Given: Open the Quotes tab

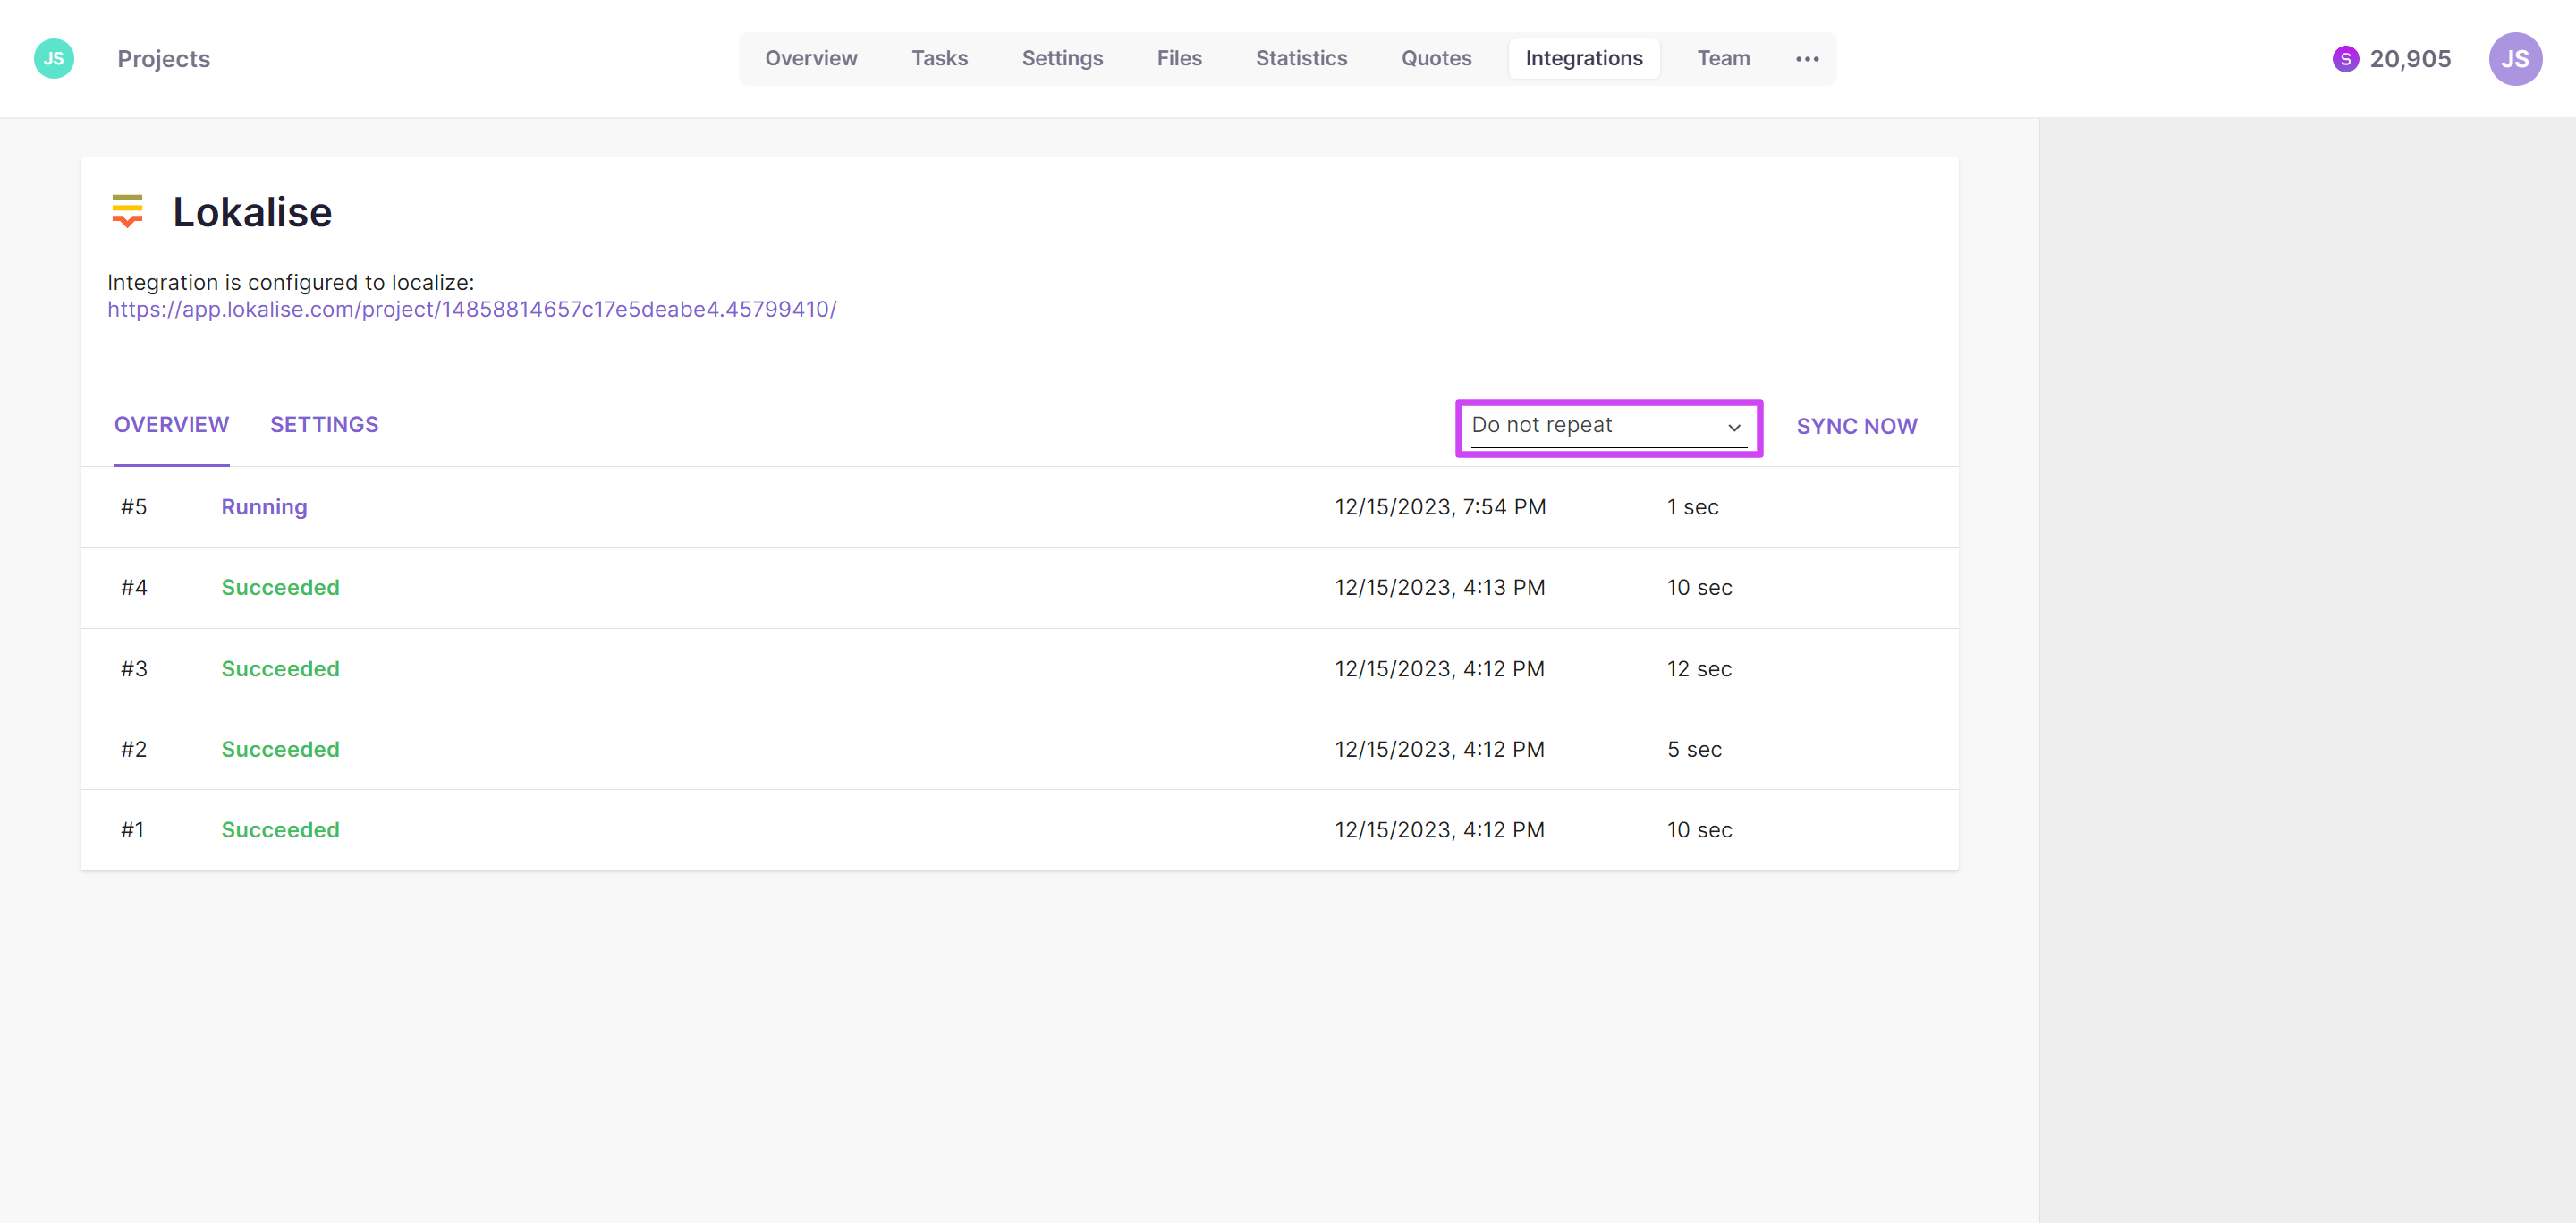Looking at the screenshot, I should 1436,59.
